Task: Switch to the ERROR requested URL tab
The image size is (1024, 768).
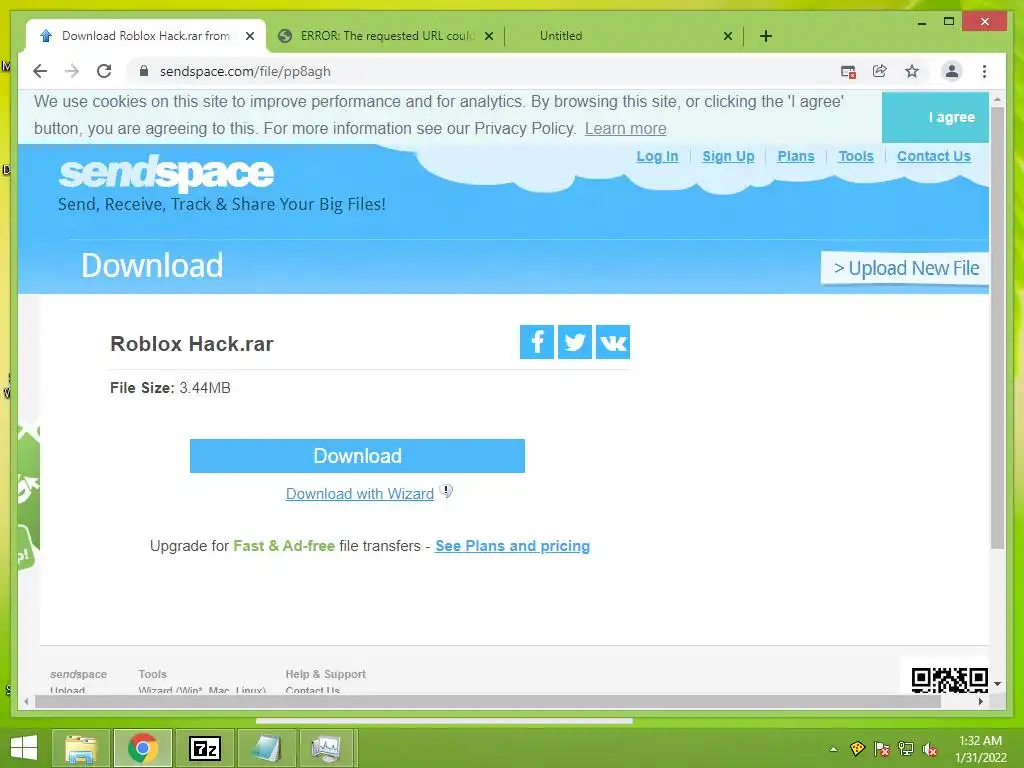Action: pos(385,36)
